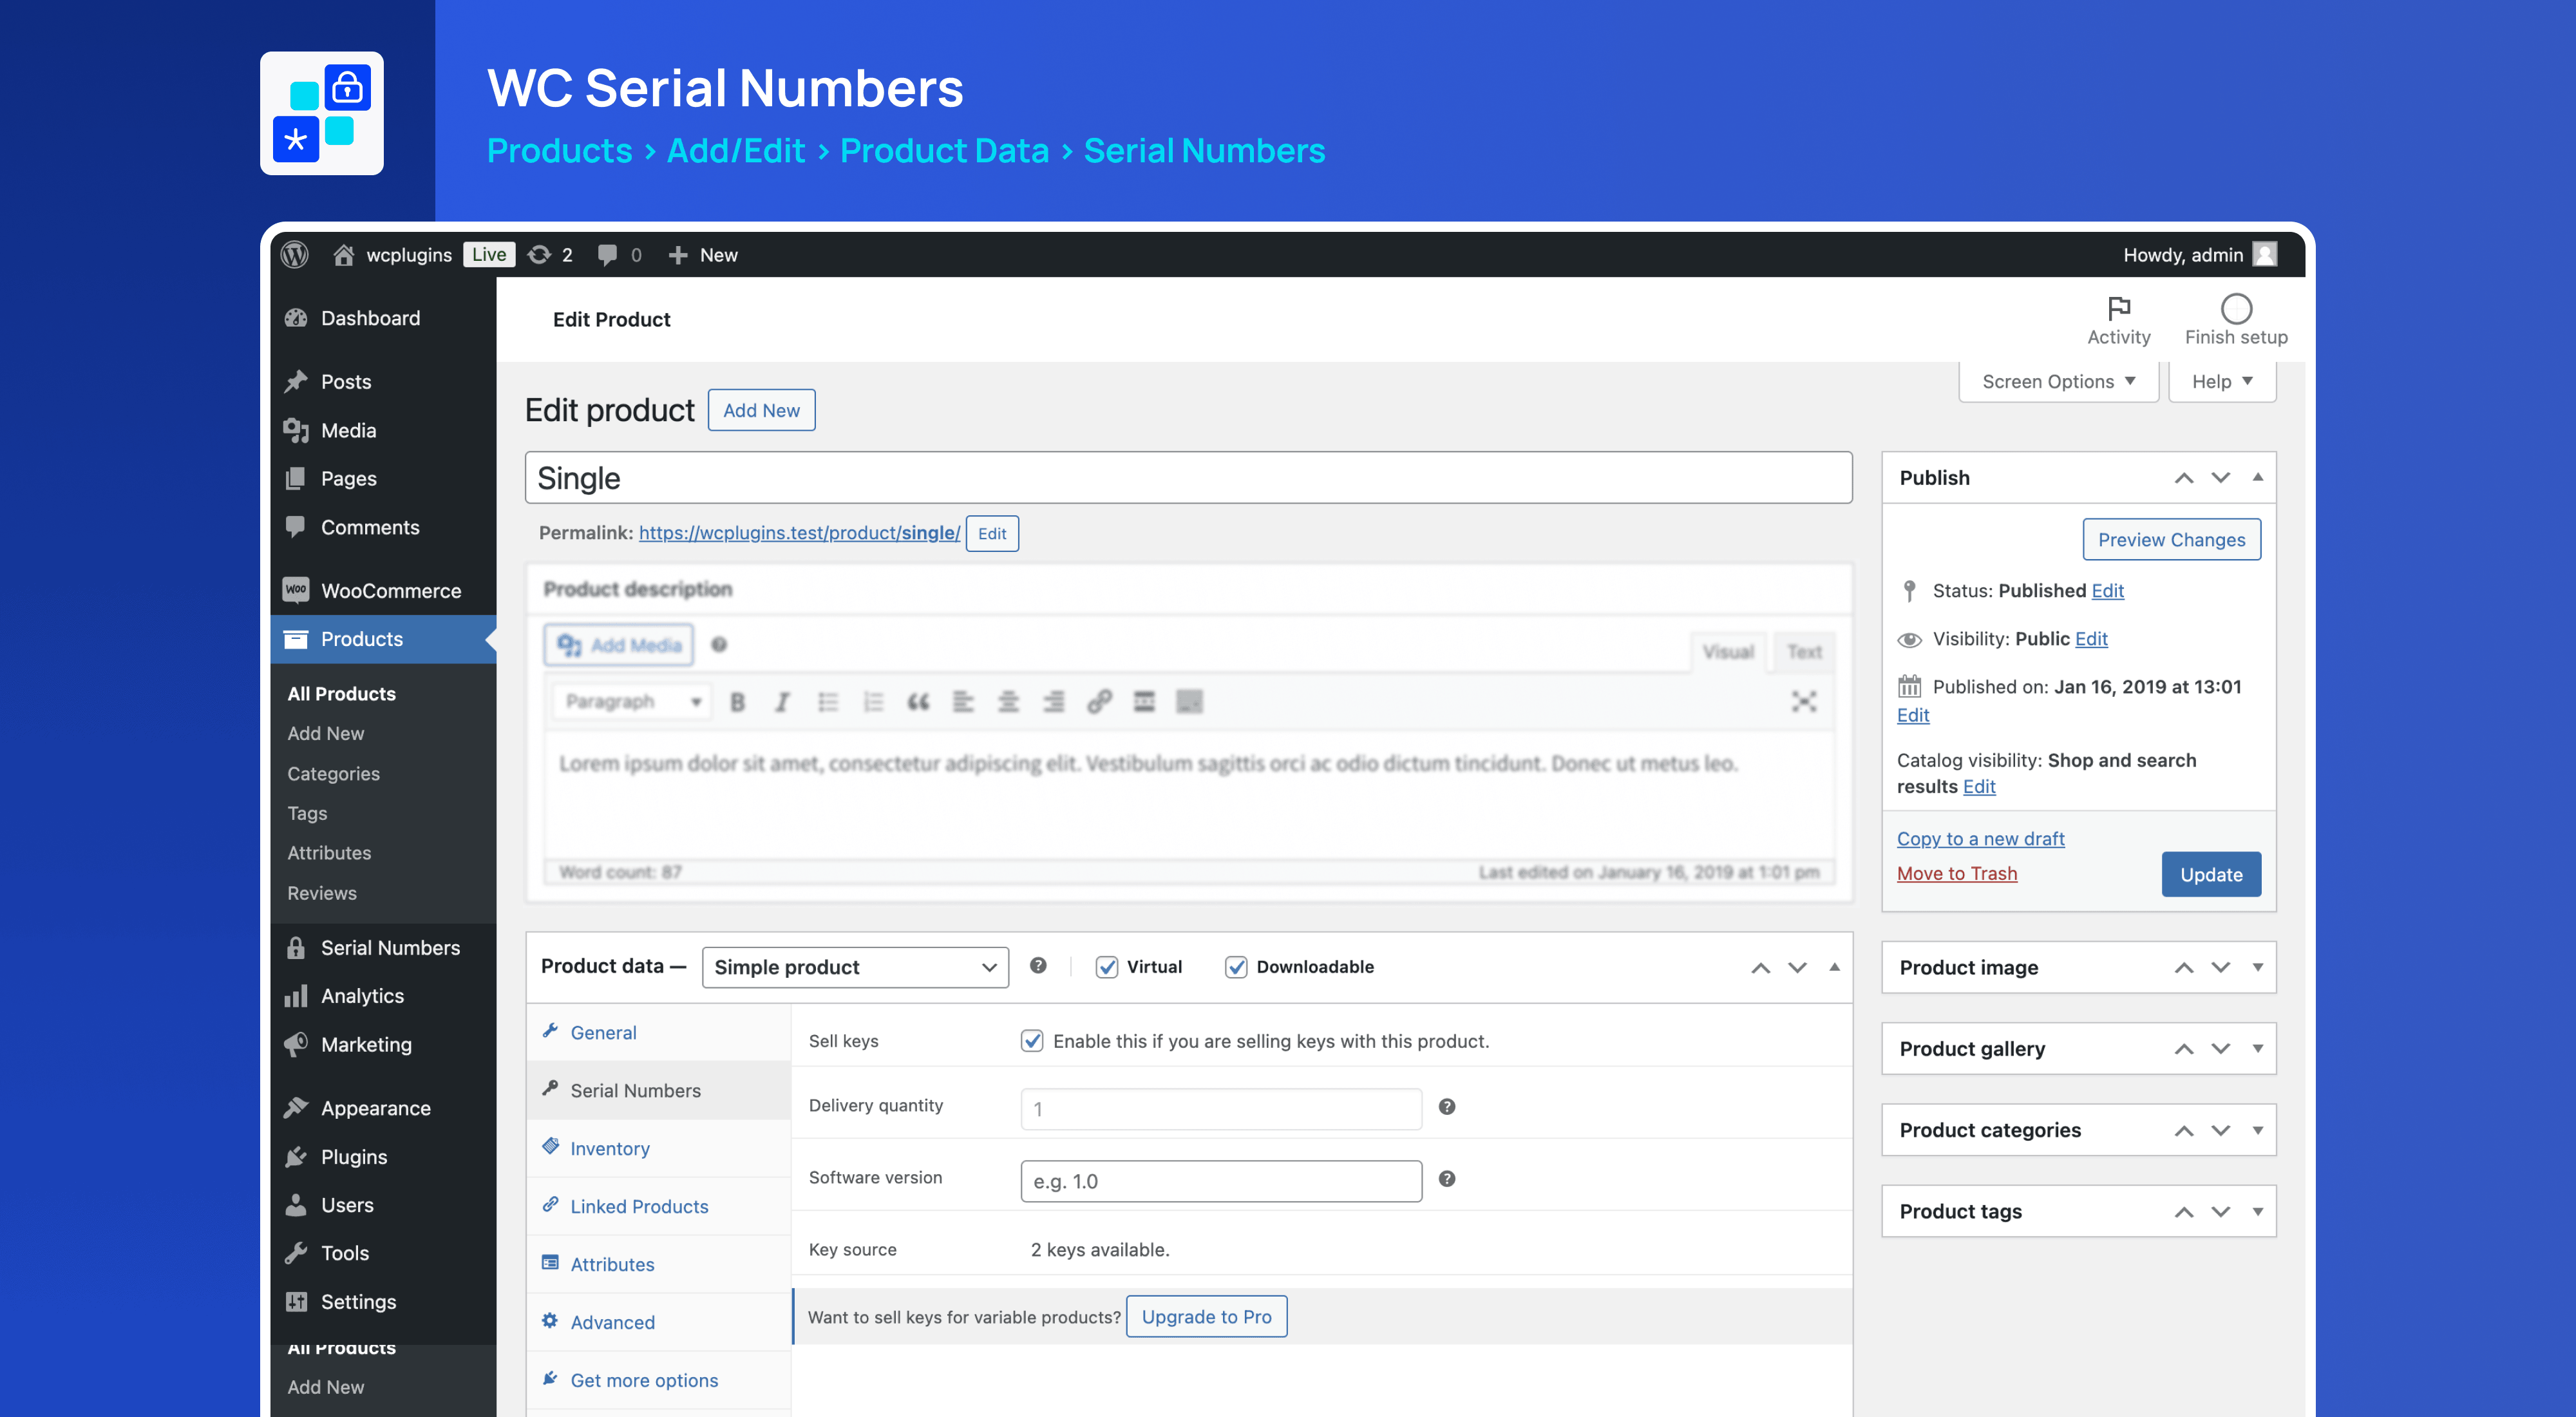The image size is (2576, 1417).
Task: Click the Software version input field
Action: pos(1221,1181)
